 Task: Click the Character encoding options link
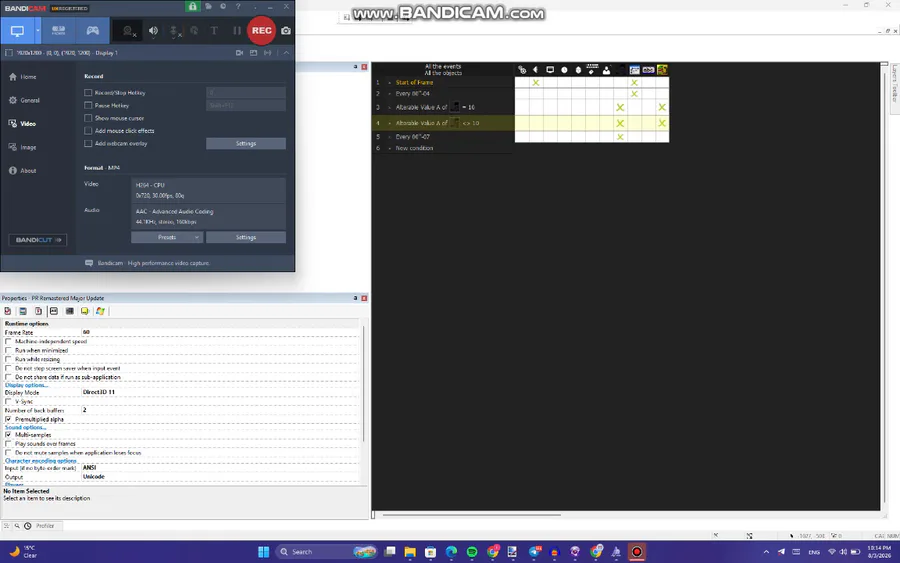41,461
